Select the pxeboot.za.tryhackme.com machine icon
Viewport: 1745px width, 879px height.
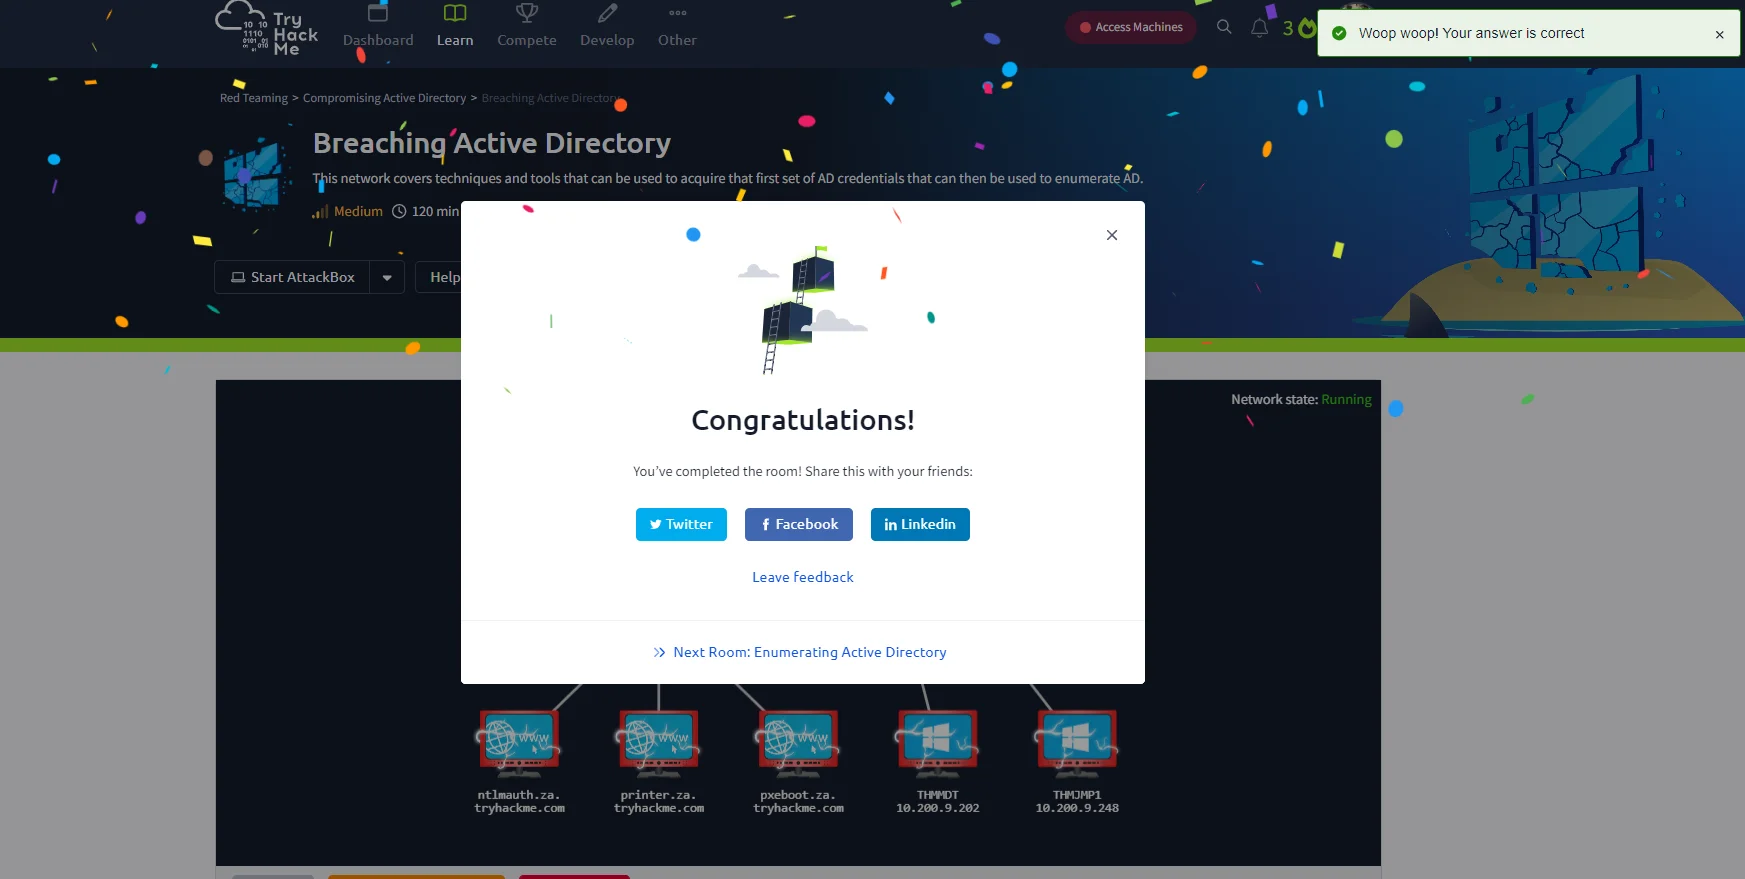point(798,743)
